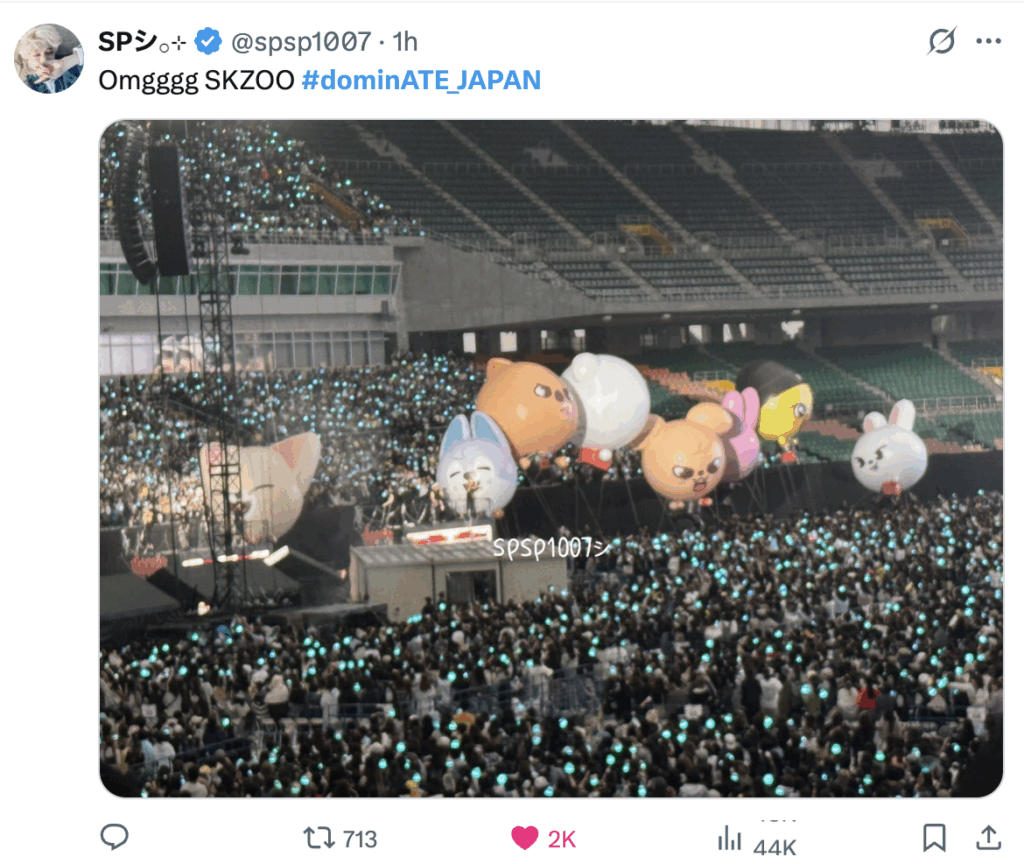Click the blue verified checkmark badge
This screenshot has width=1024, height=864.
pos(208,41)
